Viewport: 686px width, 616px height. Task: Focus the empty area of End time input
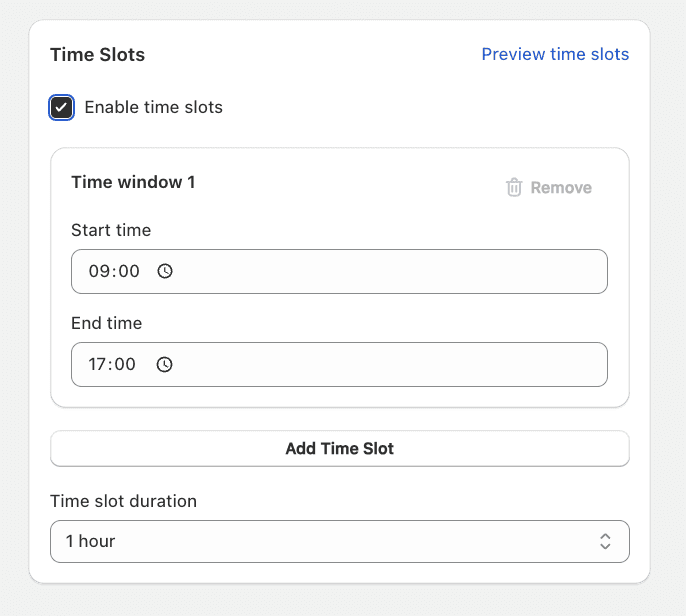[390, 365]
